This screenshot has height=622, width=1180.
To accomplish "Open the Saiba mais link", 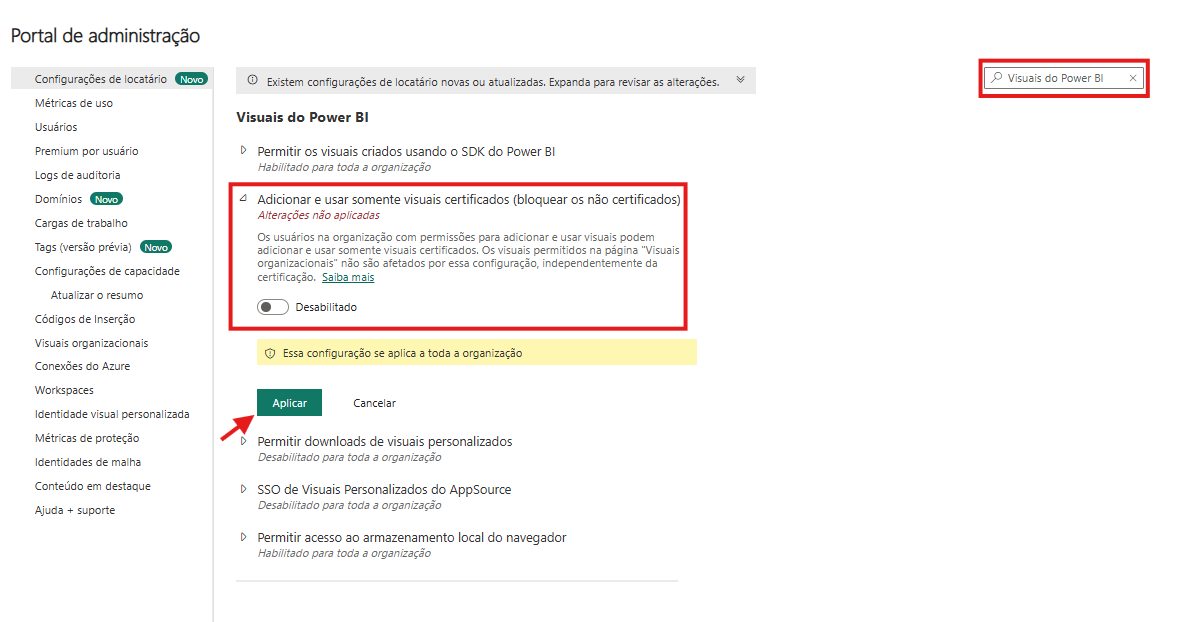I will pyautogui.click(x=348, y=277).
